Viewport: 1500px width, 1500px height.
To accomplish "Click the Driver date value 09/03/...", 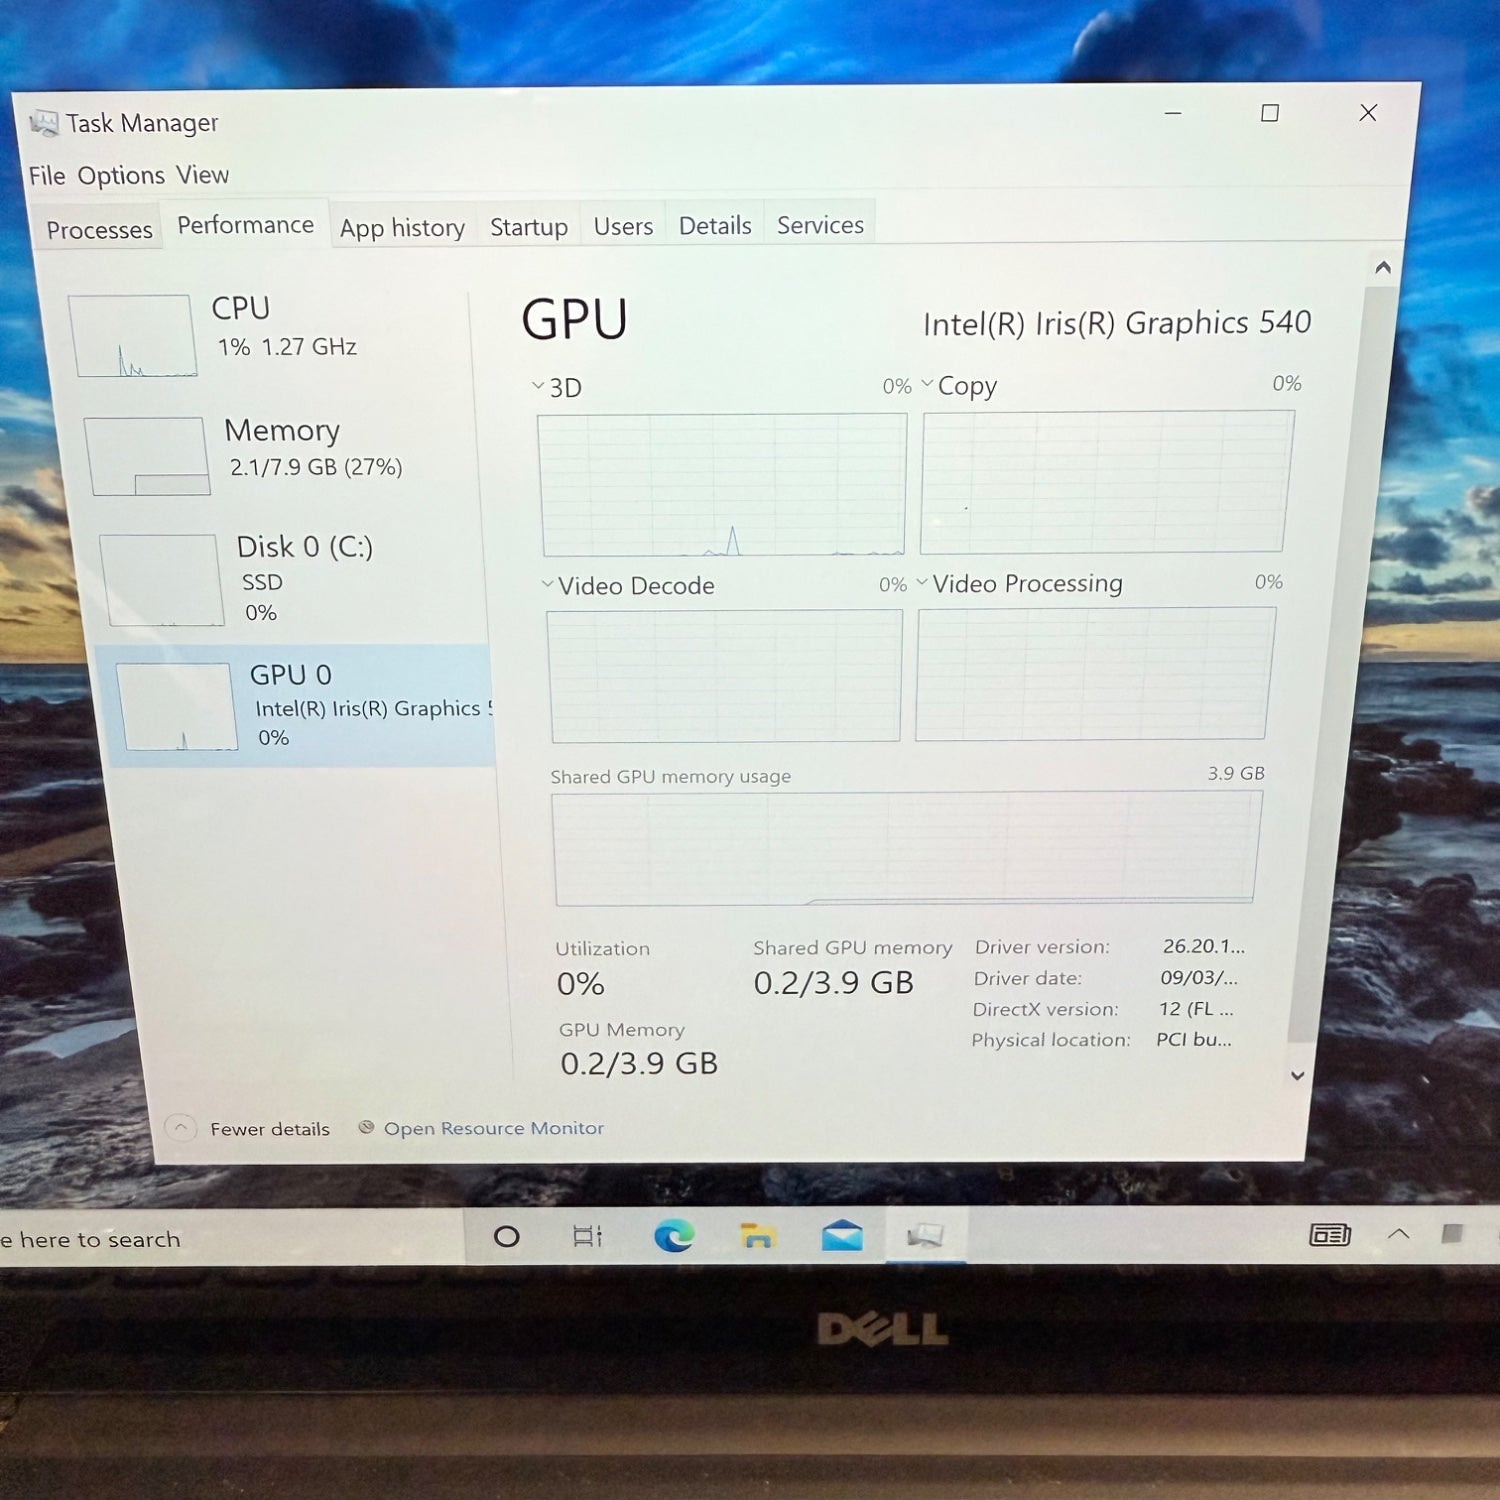I will [1199, 977].
